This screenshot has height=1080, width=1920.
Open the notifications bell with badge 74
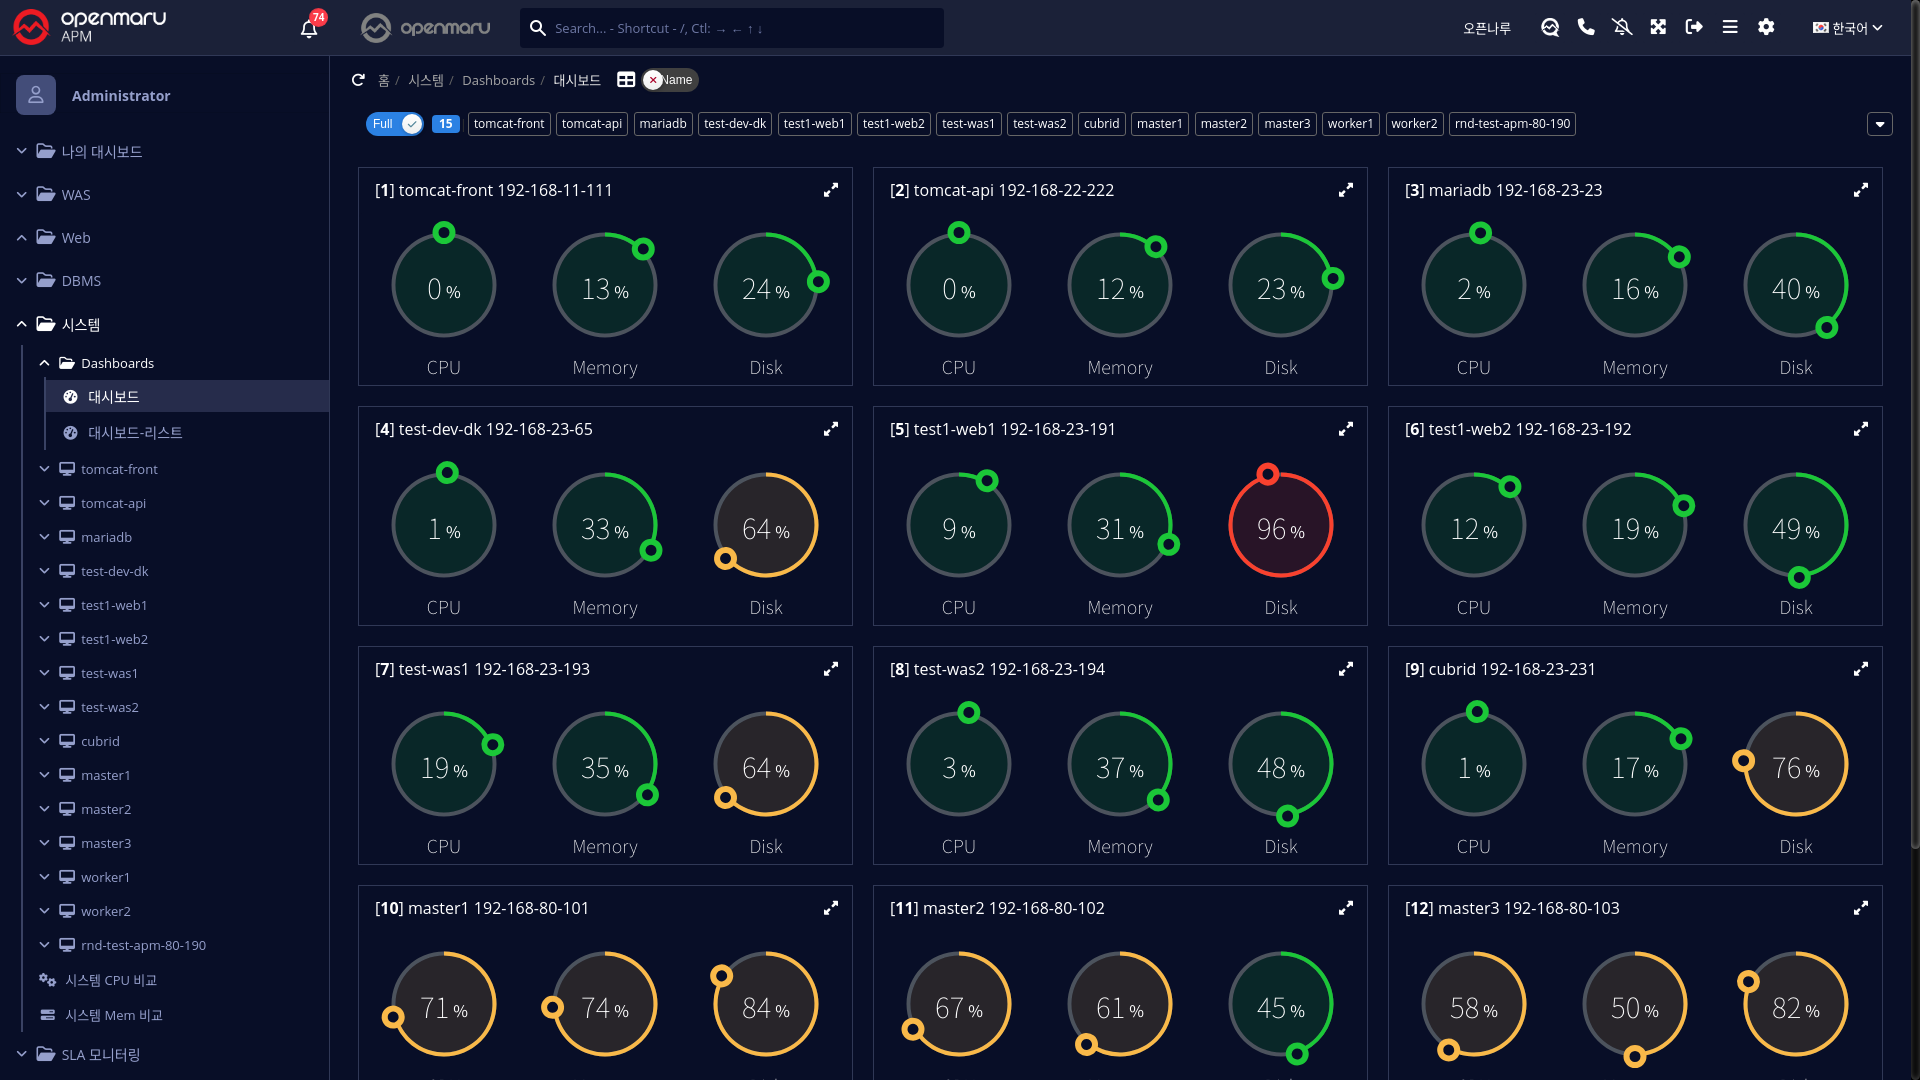click(309, 28)
